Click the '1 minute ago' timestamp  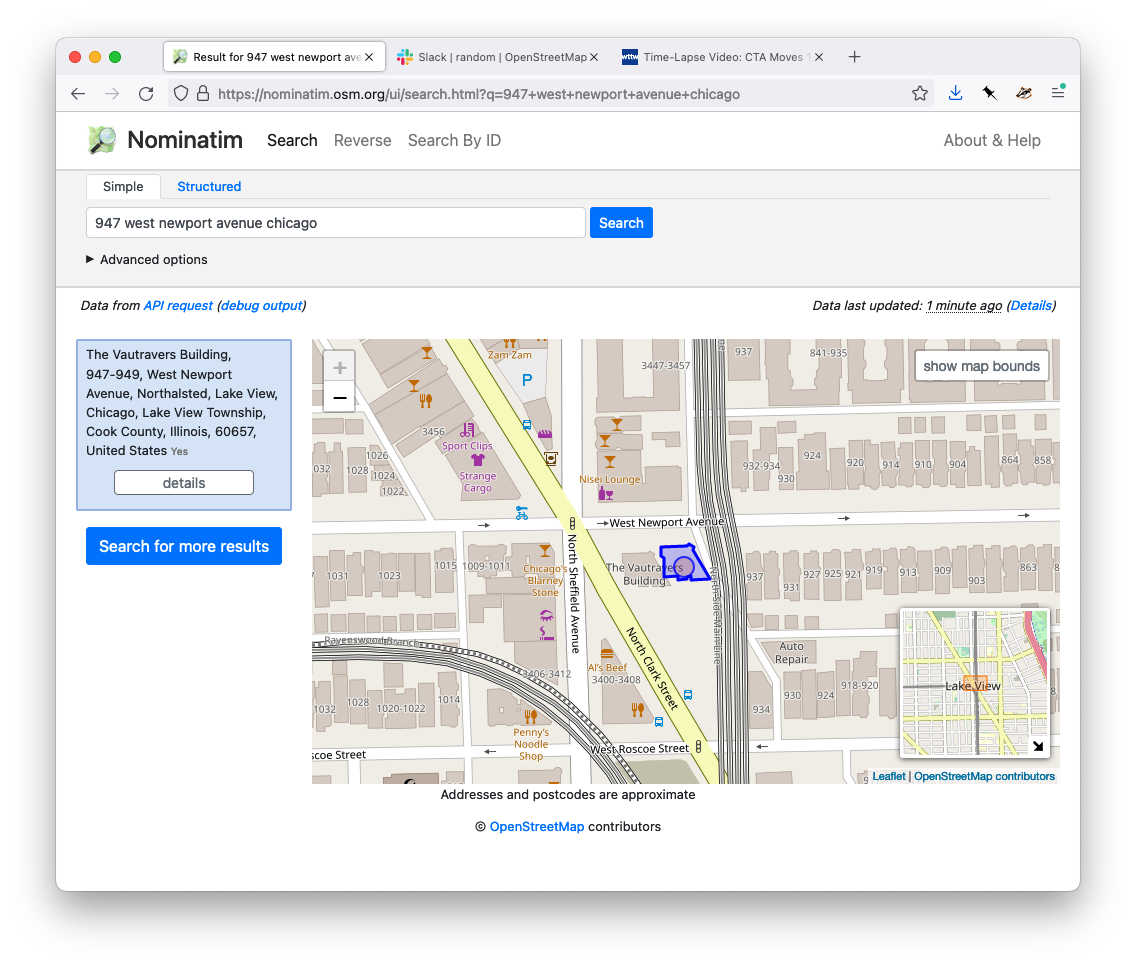click(964, 306)
